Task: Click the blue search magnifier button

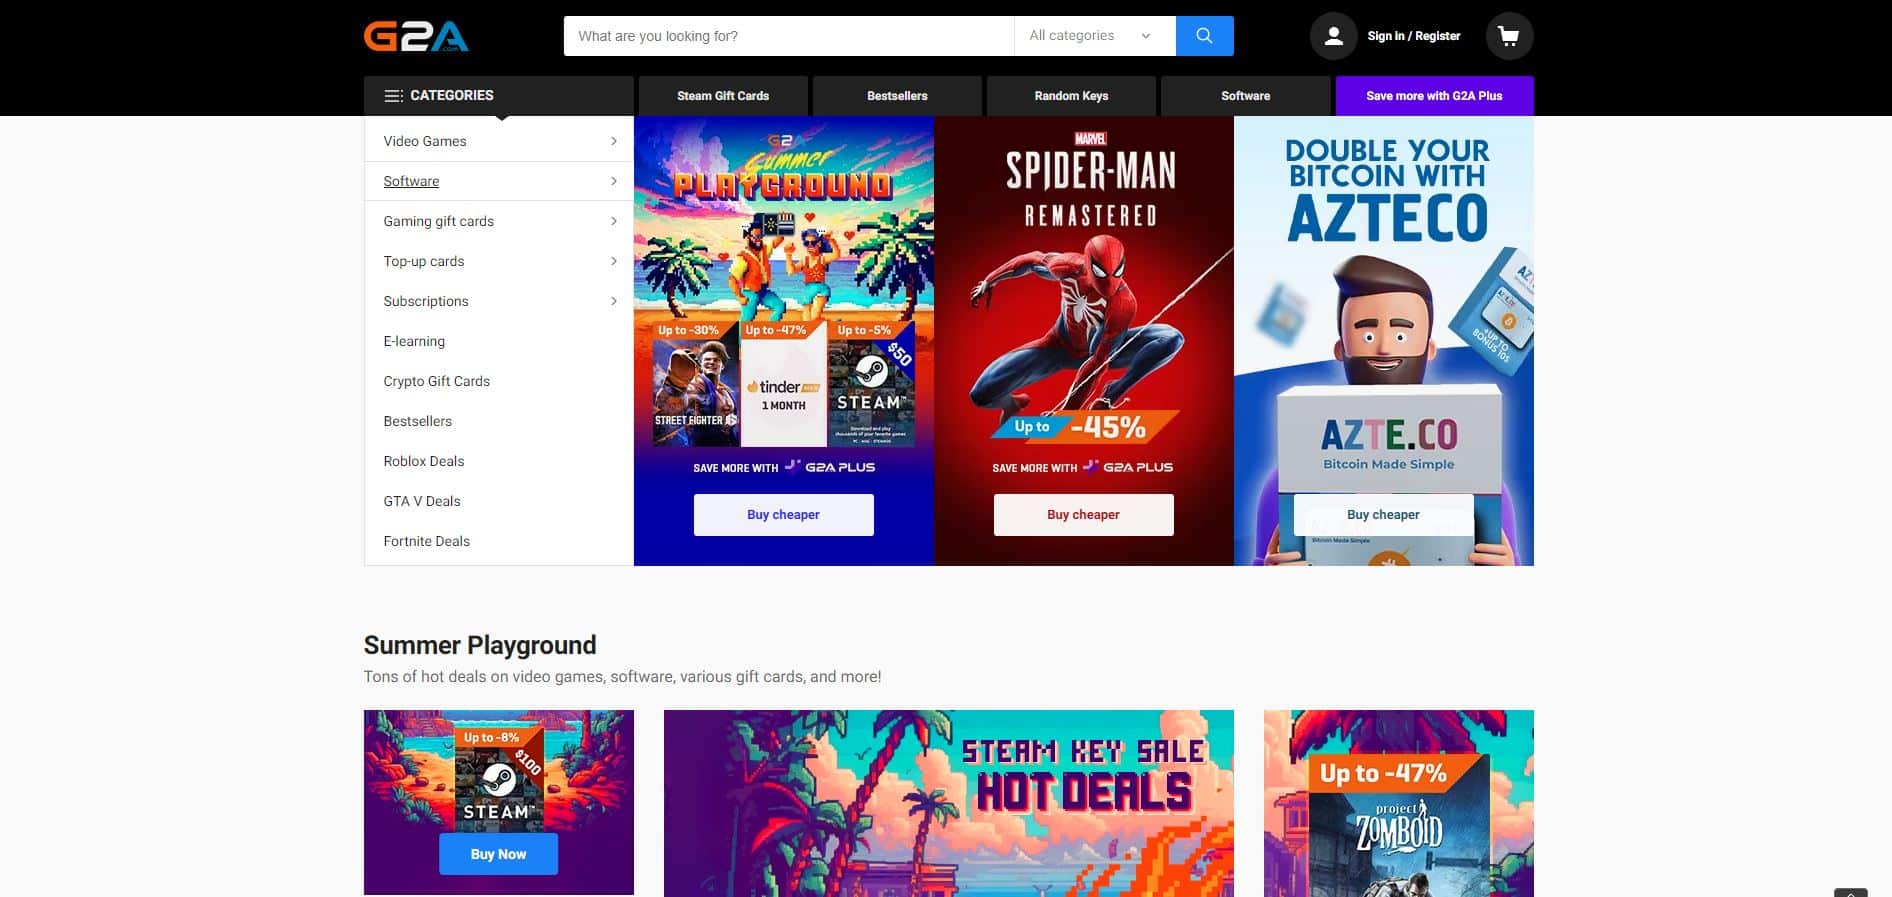Action: tap(1204, 36)
